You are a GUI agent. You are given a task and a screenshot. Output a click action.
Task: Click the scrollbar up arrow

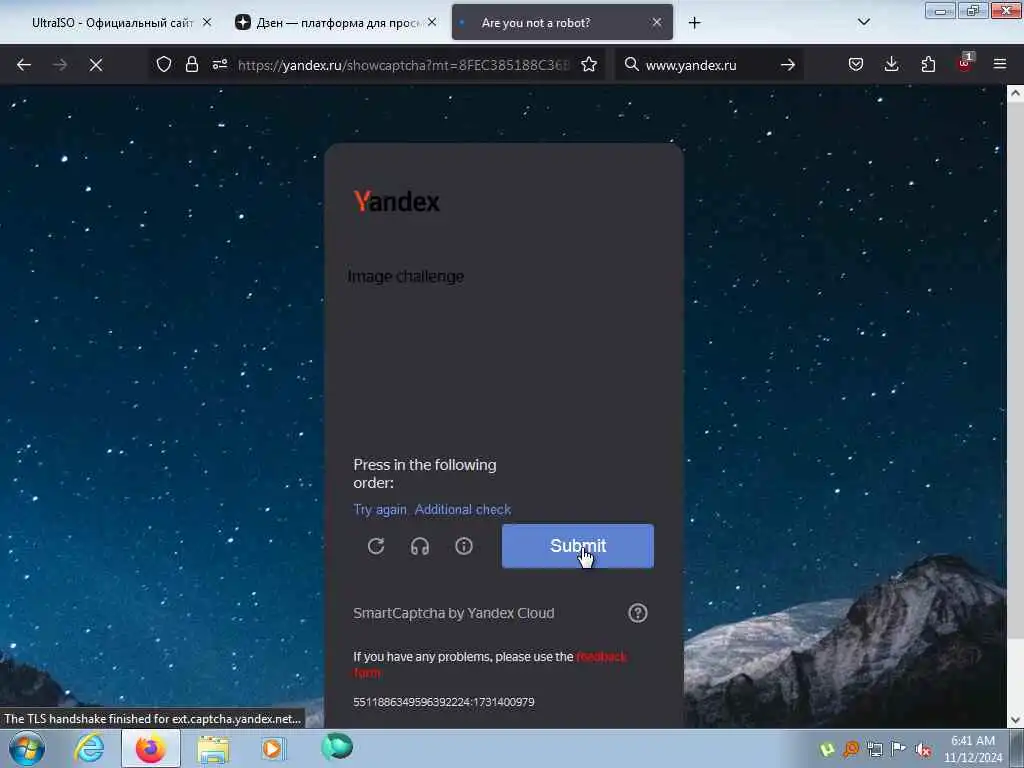pos(1015,93)
